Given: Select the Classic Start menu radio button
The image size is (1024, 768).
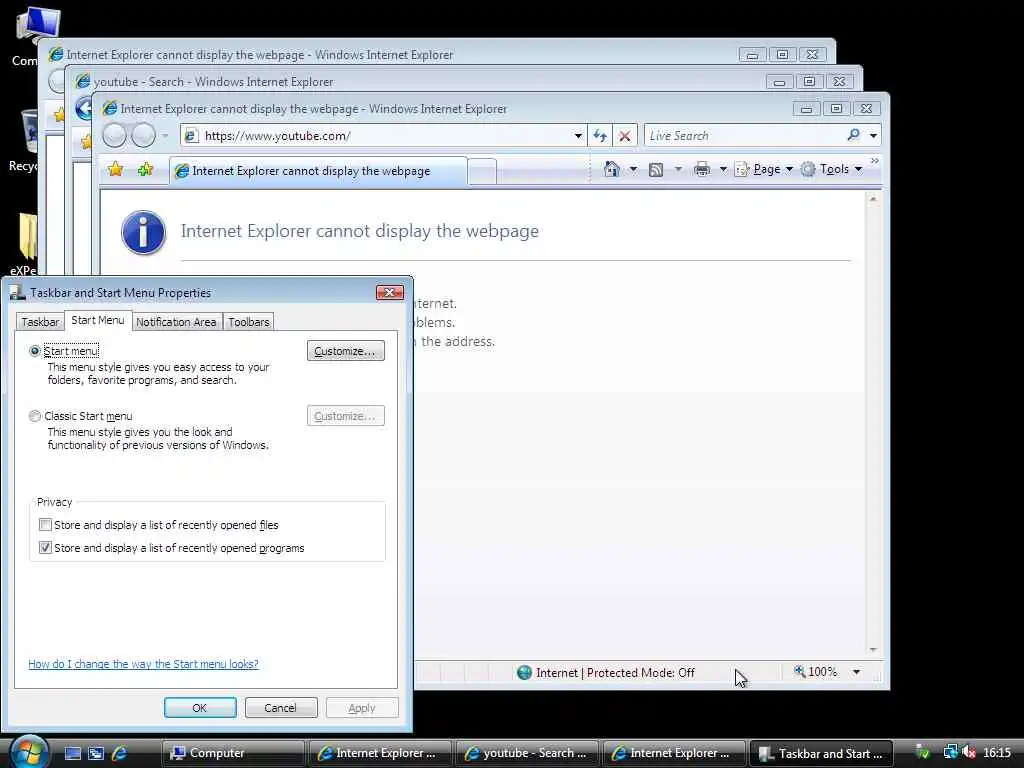Looking at the screenshot, I should click(35, 416).
